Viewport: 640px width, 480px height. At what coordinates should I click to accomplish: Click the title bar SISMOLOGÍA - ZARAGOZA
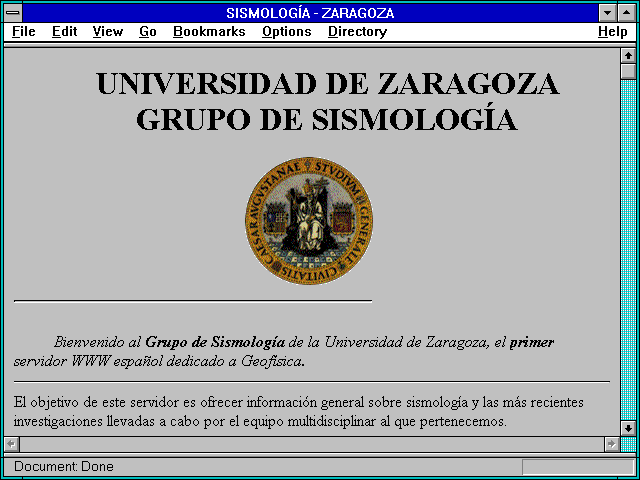pos(310,13)
